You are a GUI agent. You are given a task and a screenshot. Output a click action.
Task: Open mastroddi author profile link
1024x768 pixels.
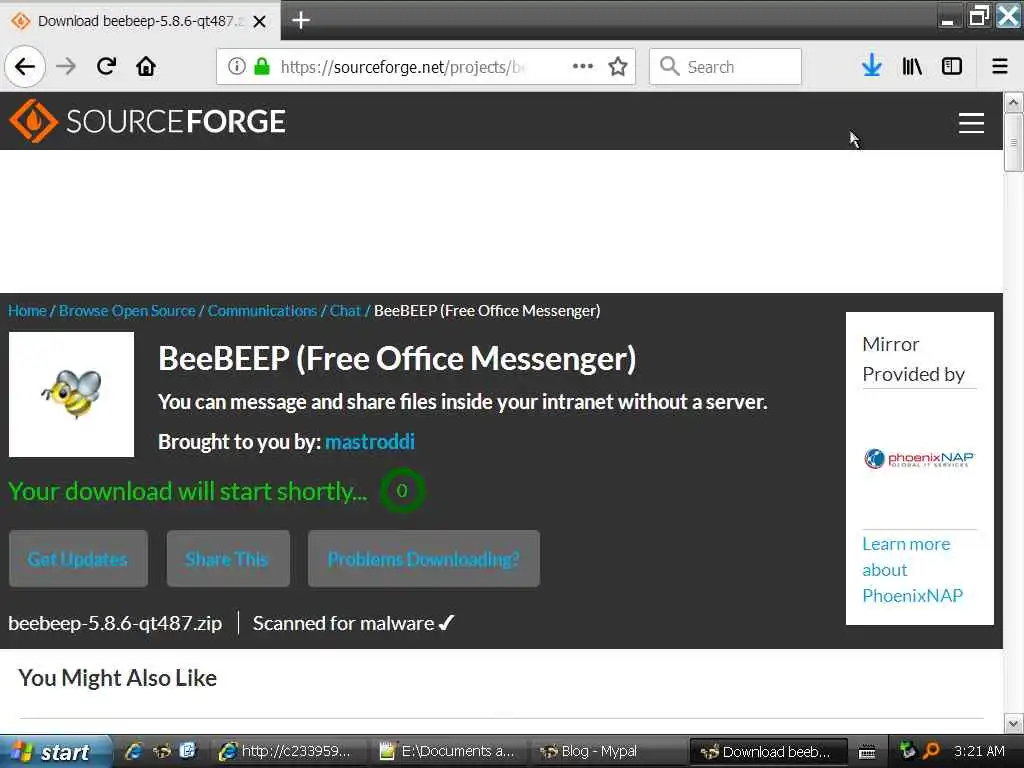coord(370,442)
